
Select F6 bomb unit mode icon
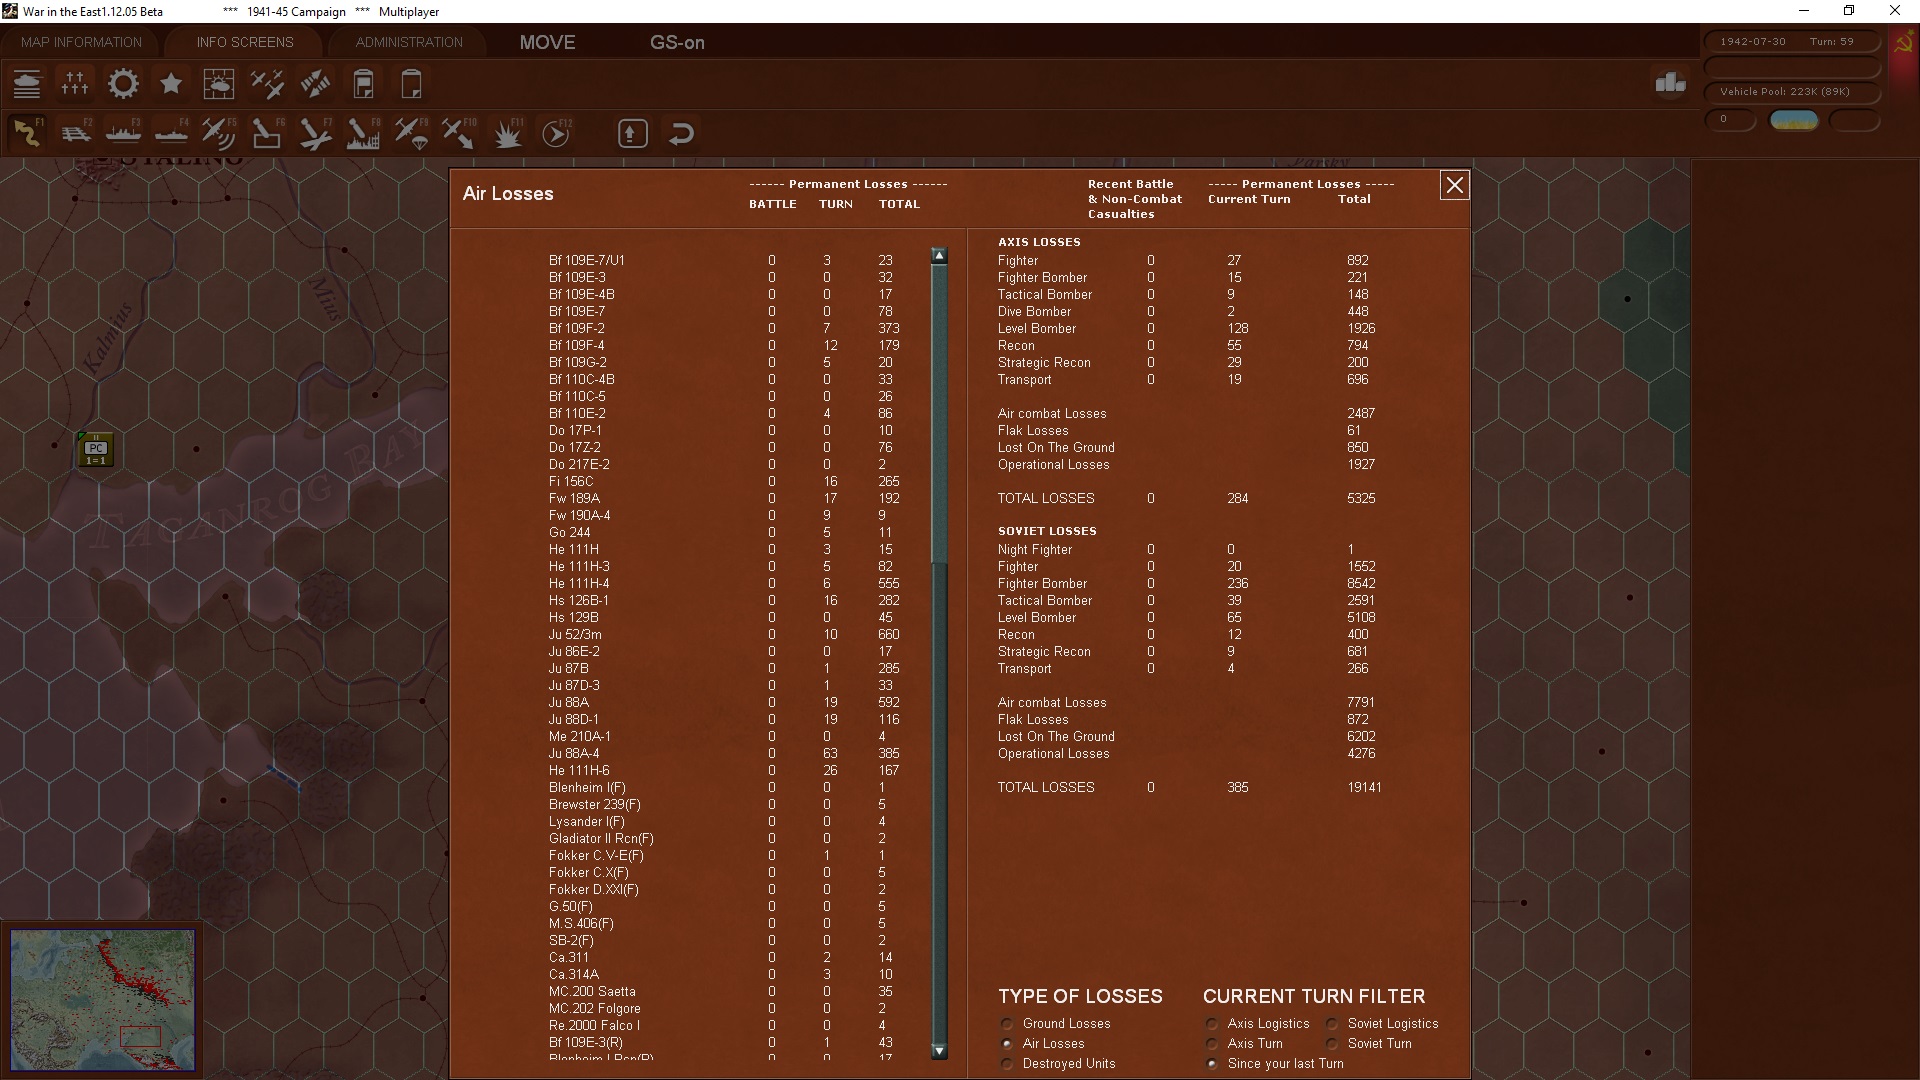267,133
